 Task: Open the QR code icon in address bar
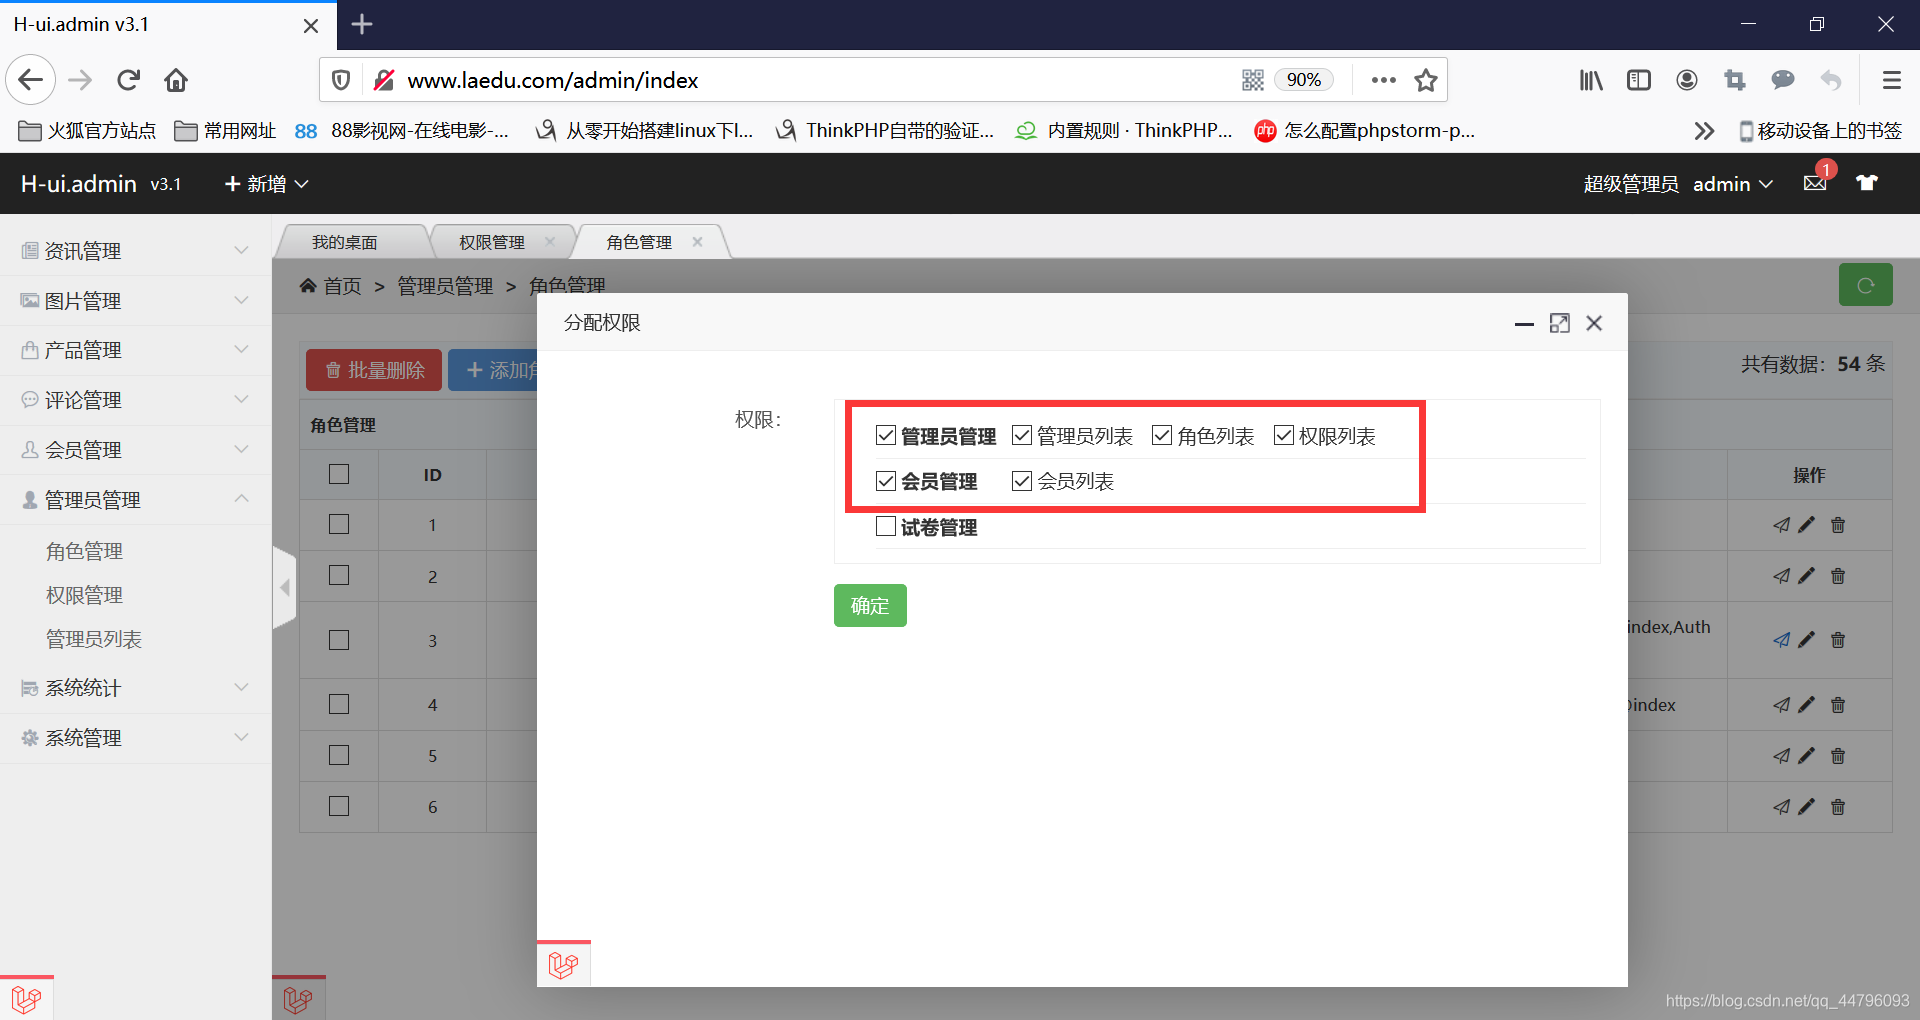coord(1252,80)
